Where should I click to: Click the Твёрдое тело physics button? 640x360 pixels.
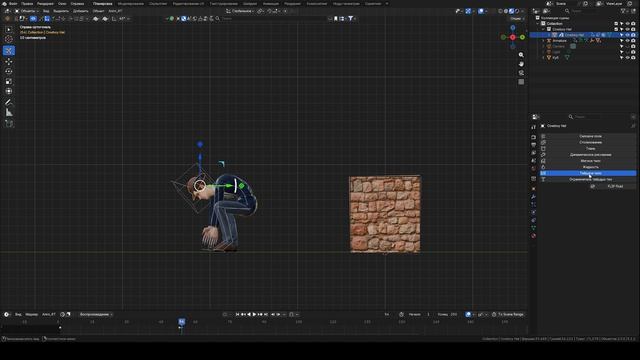[588, 173]
